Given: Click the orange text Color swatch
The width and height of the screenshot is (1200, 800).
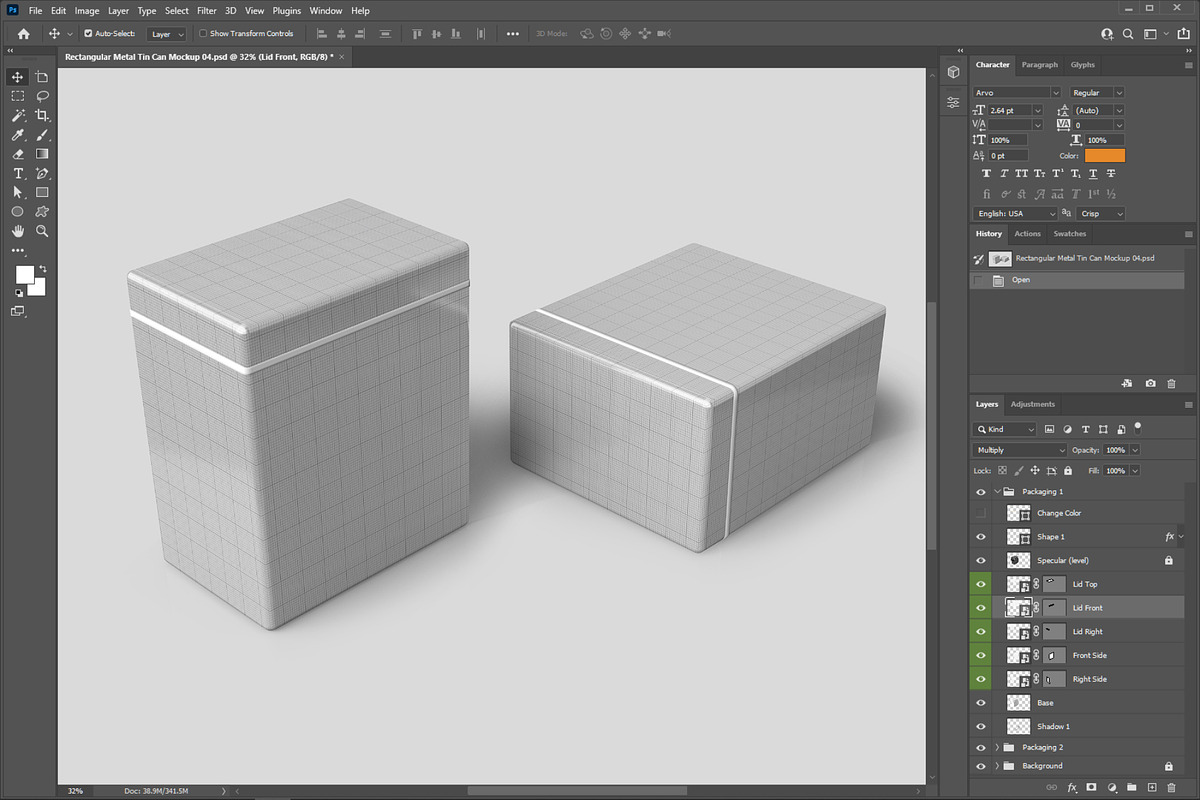Looking at the screenshot, I should 1105,156.
